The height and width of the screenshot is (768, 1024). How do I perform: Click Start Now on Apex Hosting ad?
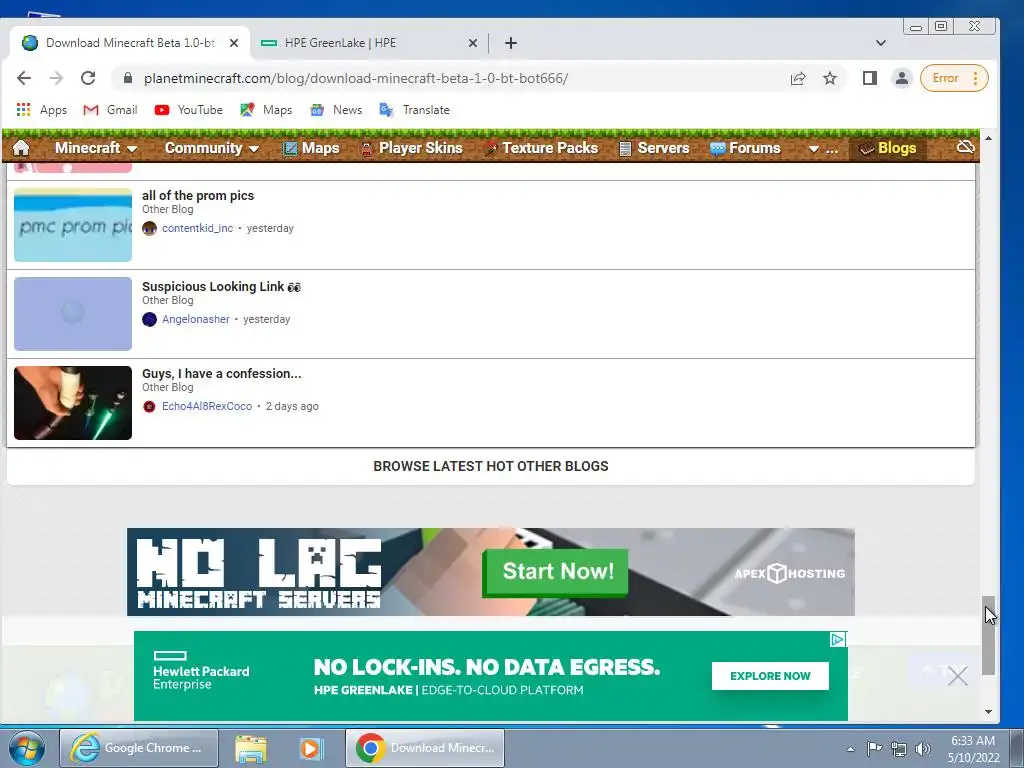tap(556, 572)
